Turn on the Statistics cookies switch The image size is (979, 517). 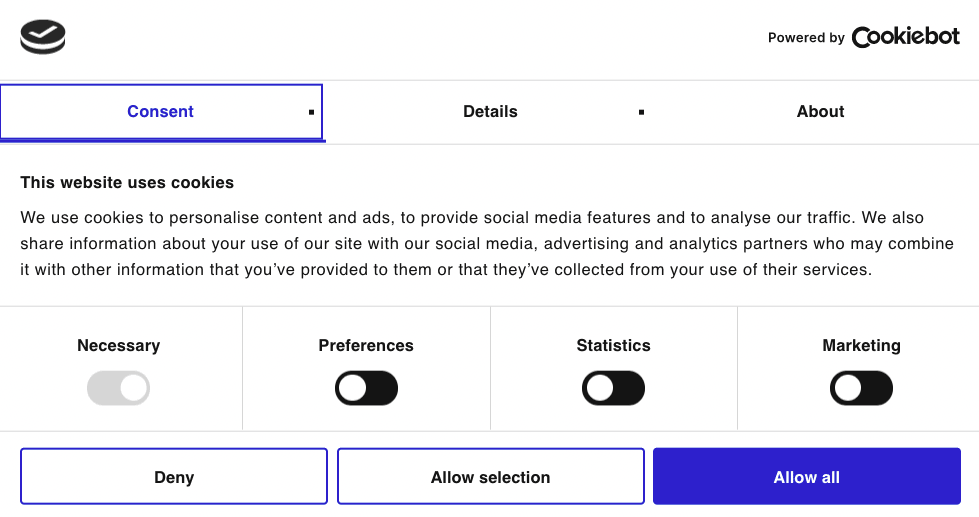pos(613,388)
